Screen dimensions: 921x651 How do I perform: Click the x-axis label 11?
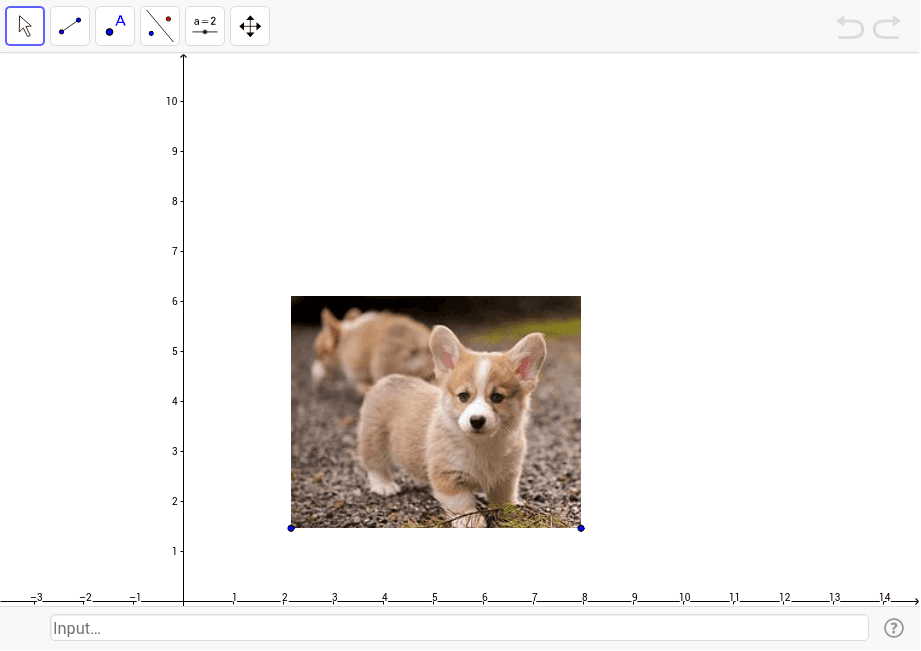point(734,597)
